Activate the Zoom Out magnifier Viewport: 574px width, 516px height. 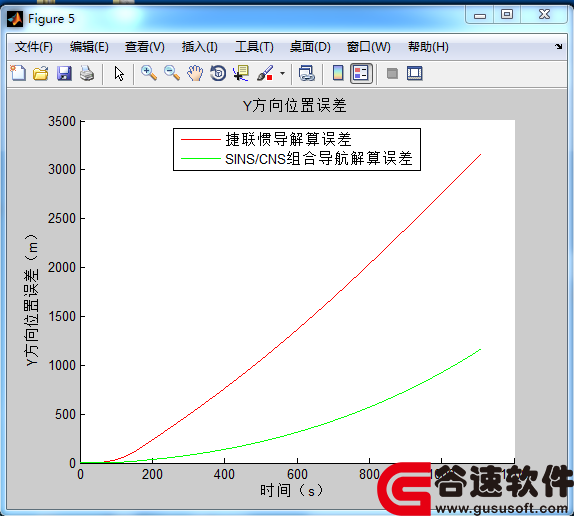coord(172,74)
